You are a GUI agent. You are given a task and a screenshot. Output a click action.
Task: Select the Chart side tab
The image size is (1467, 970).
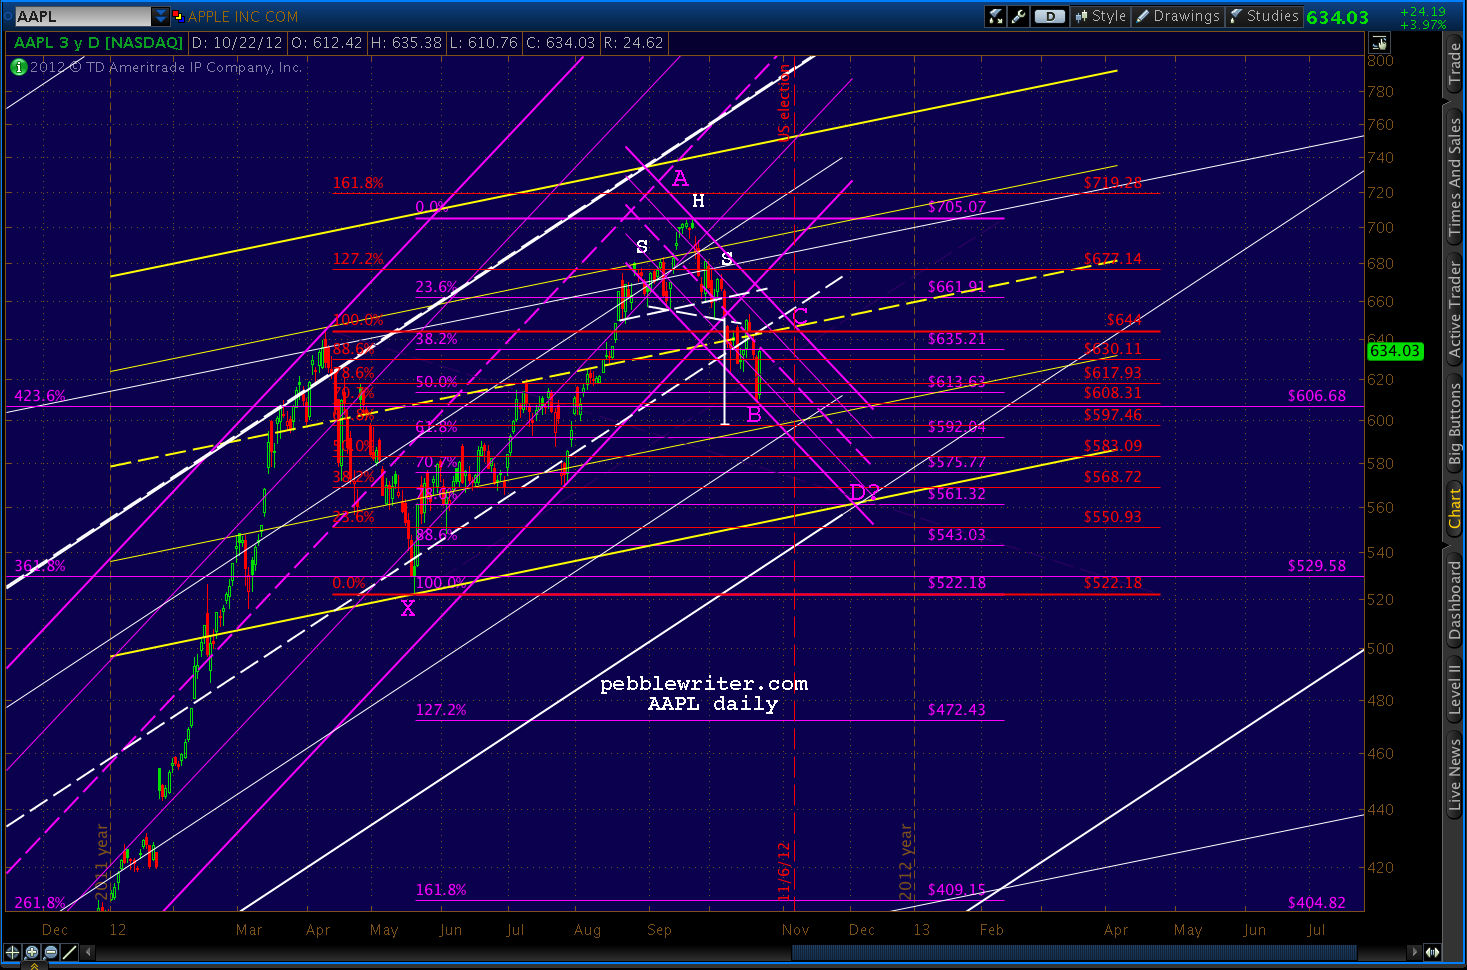1455,508
